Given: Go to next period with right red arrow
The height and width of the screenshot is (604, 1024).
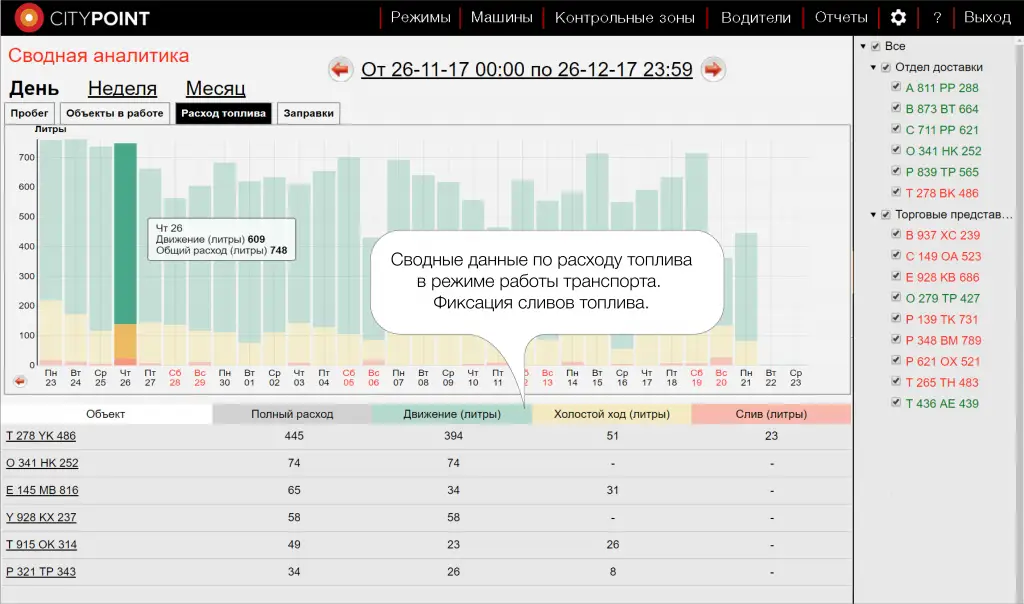Looking at the screenshot, I should (713, 69).
